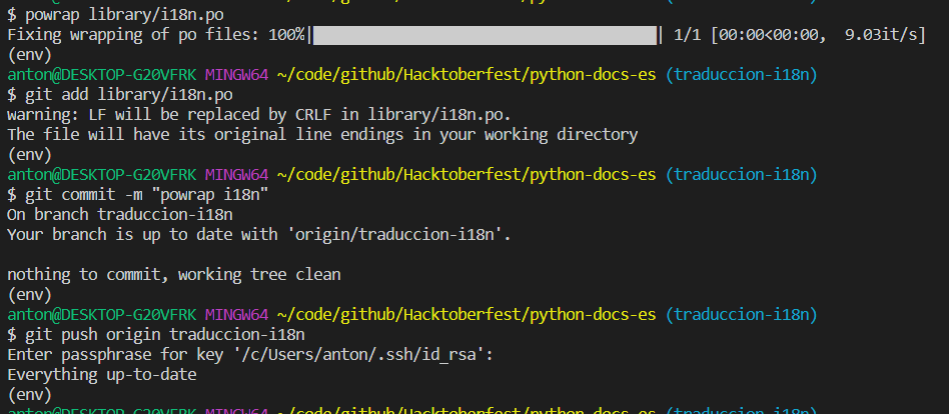Click the 'Everything up-to-date' output line
The width and height of the screenshot is (949, 414).
pos(102,375)
